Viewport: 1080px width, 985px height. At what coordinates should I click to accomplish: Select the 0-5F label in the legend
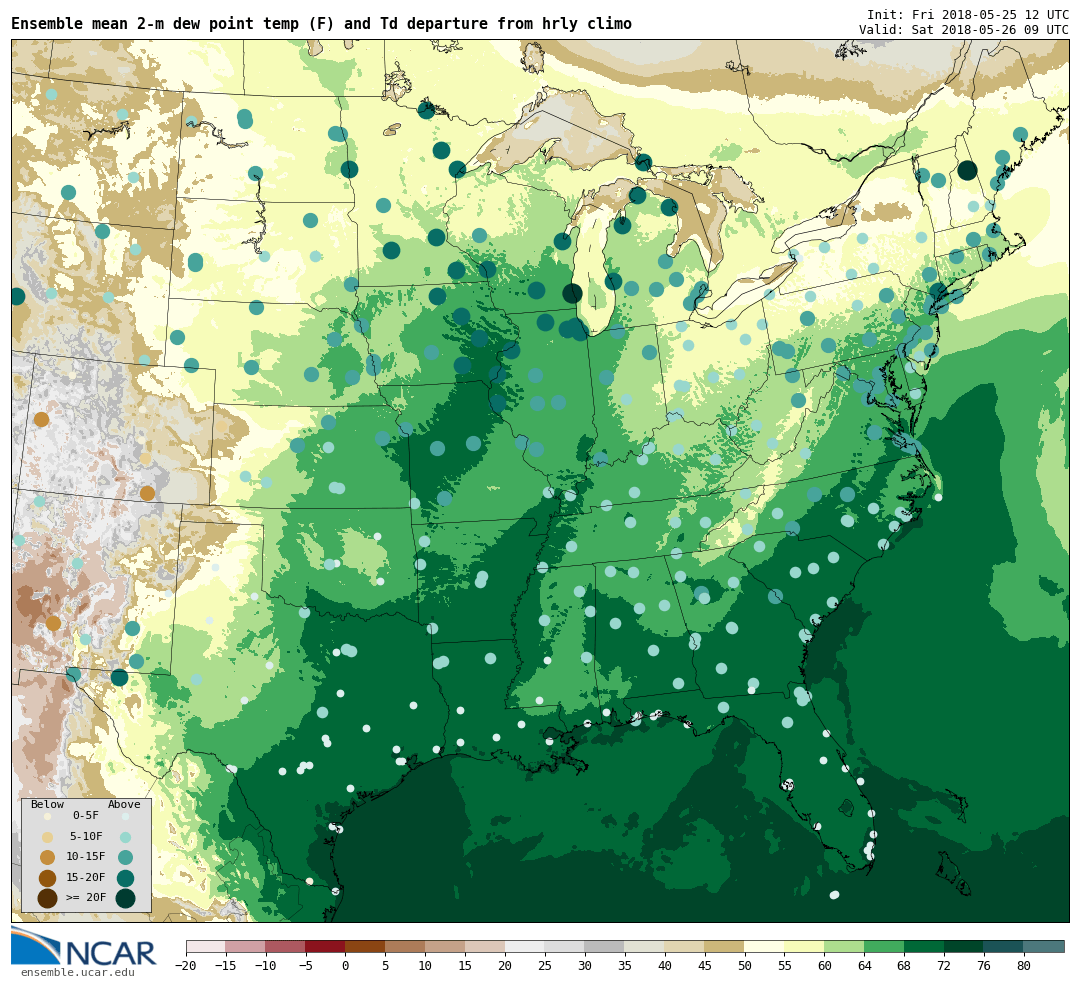tap(85, 816)
